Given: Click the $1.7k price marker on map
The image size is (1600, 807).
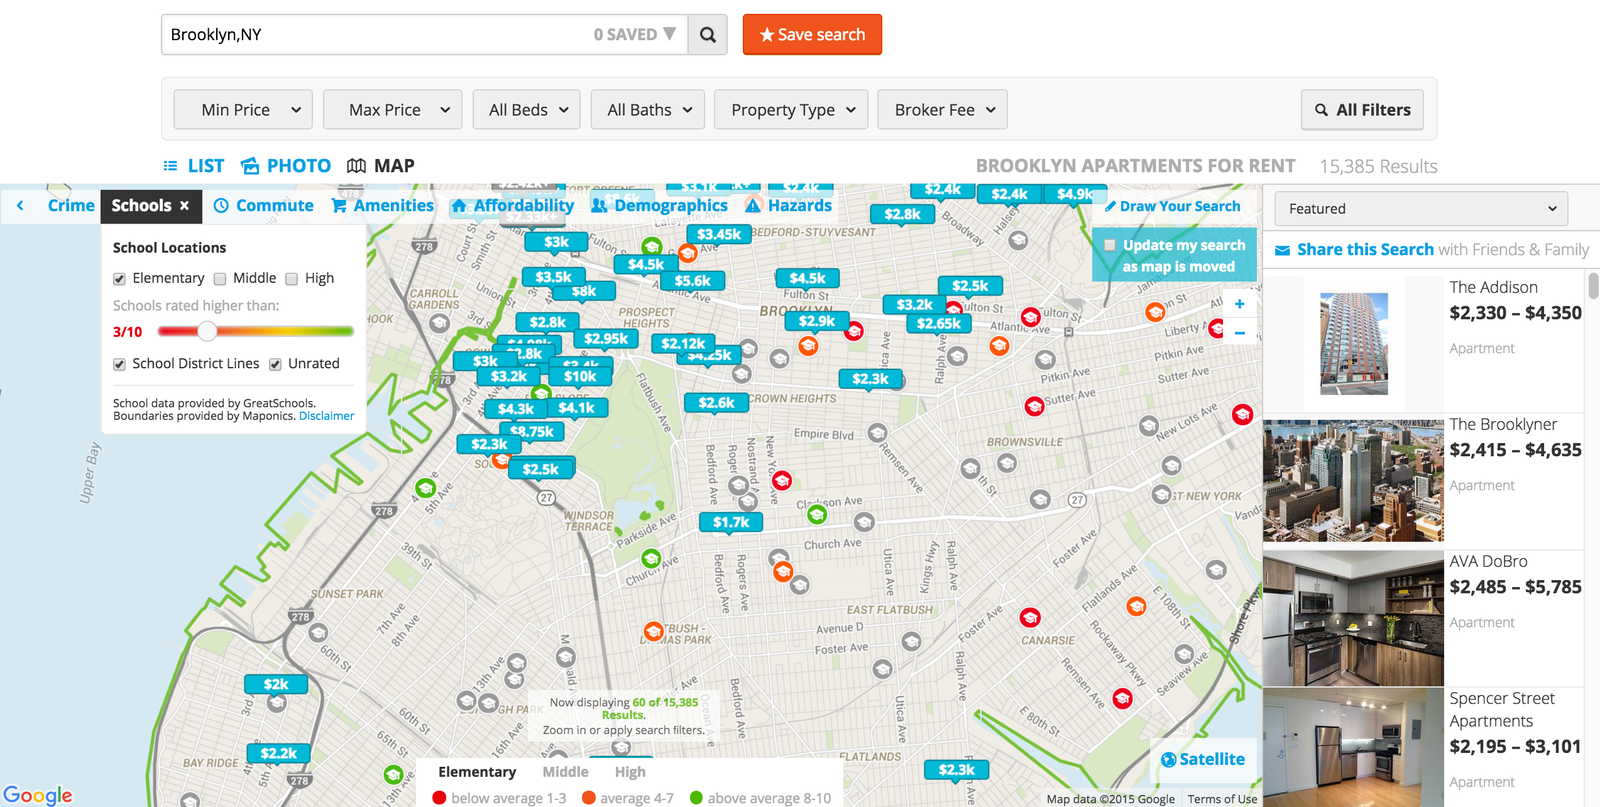Looking at the screenshot, I should (731, 522).
